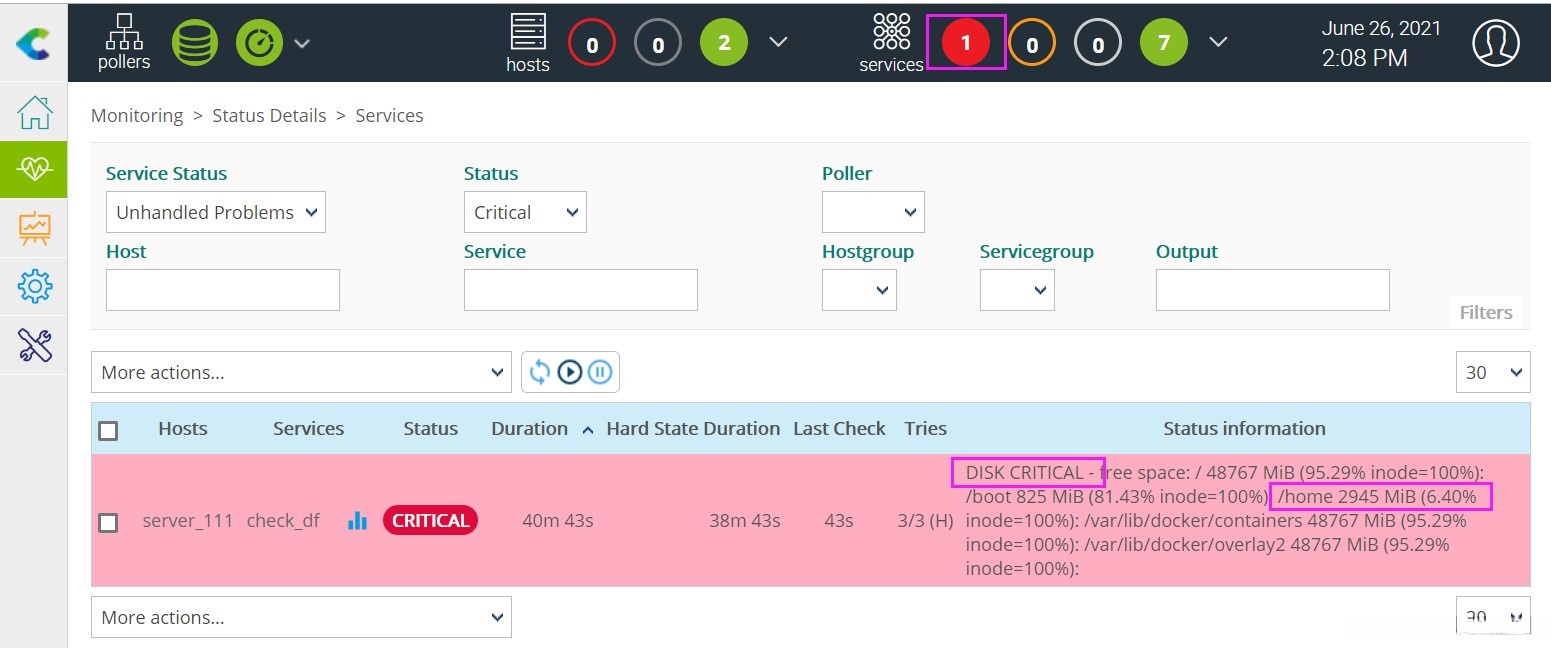Pause the automatic page refresh
Image resolution: width=1551 pixels, height=648 pixels.
tap(600, 372)
